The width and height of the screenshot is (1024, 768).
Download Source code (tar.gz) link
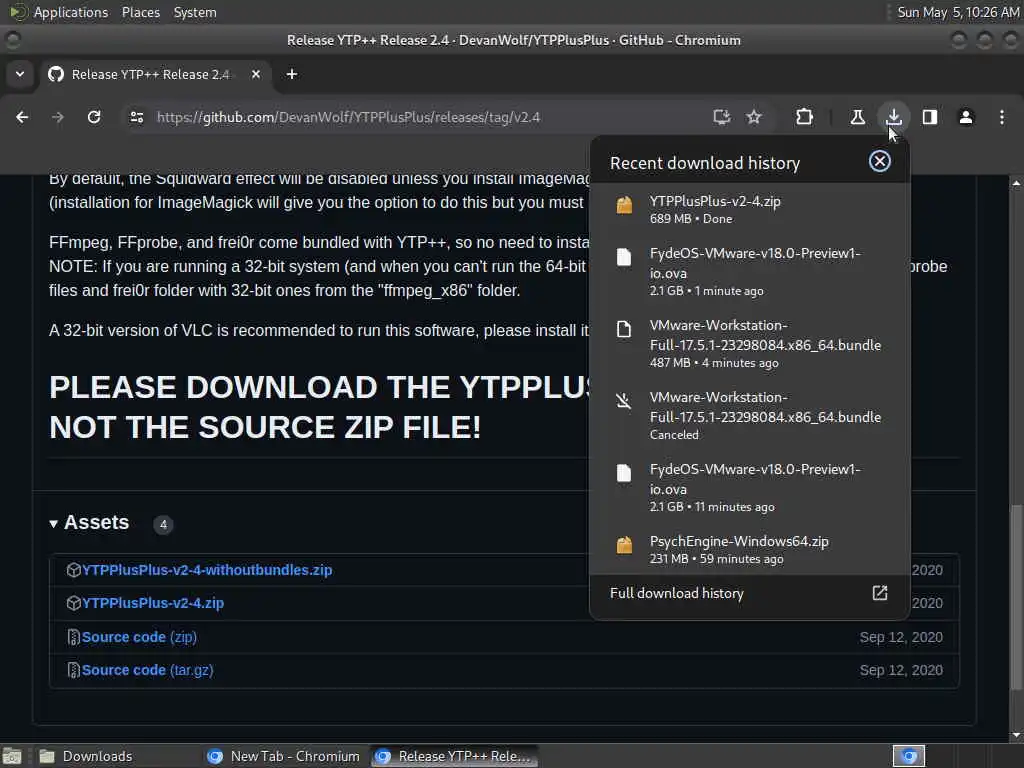click(x=148, y=670)
